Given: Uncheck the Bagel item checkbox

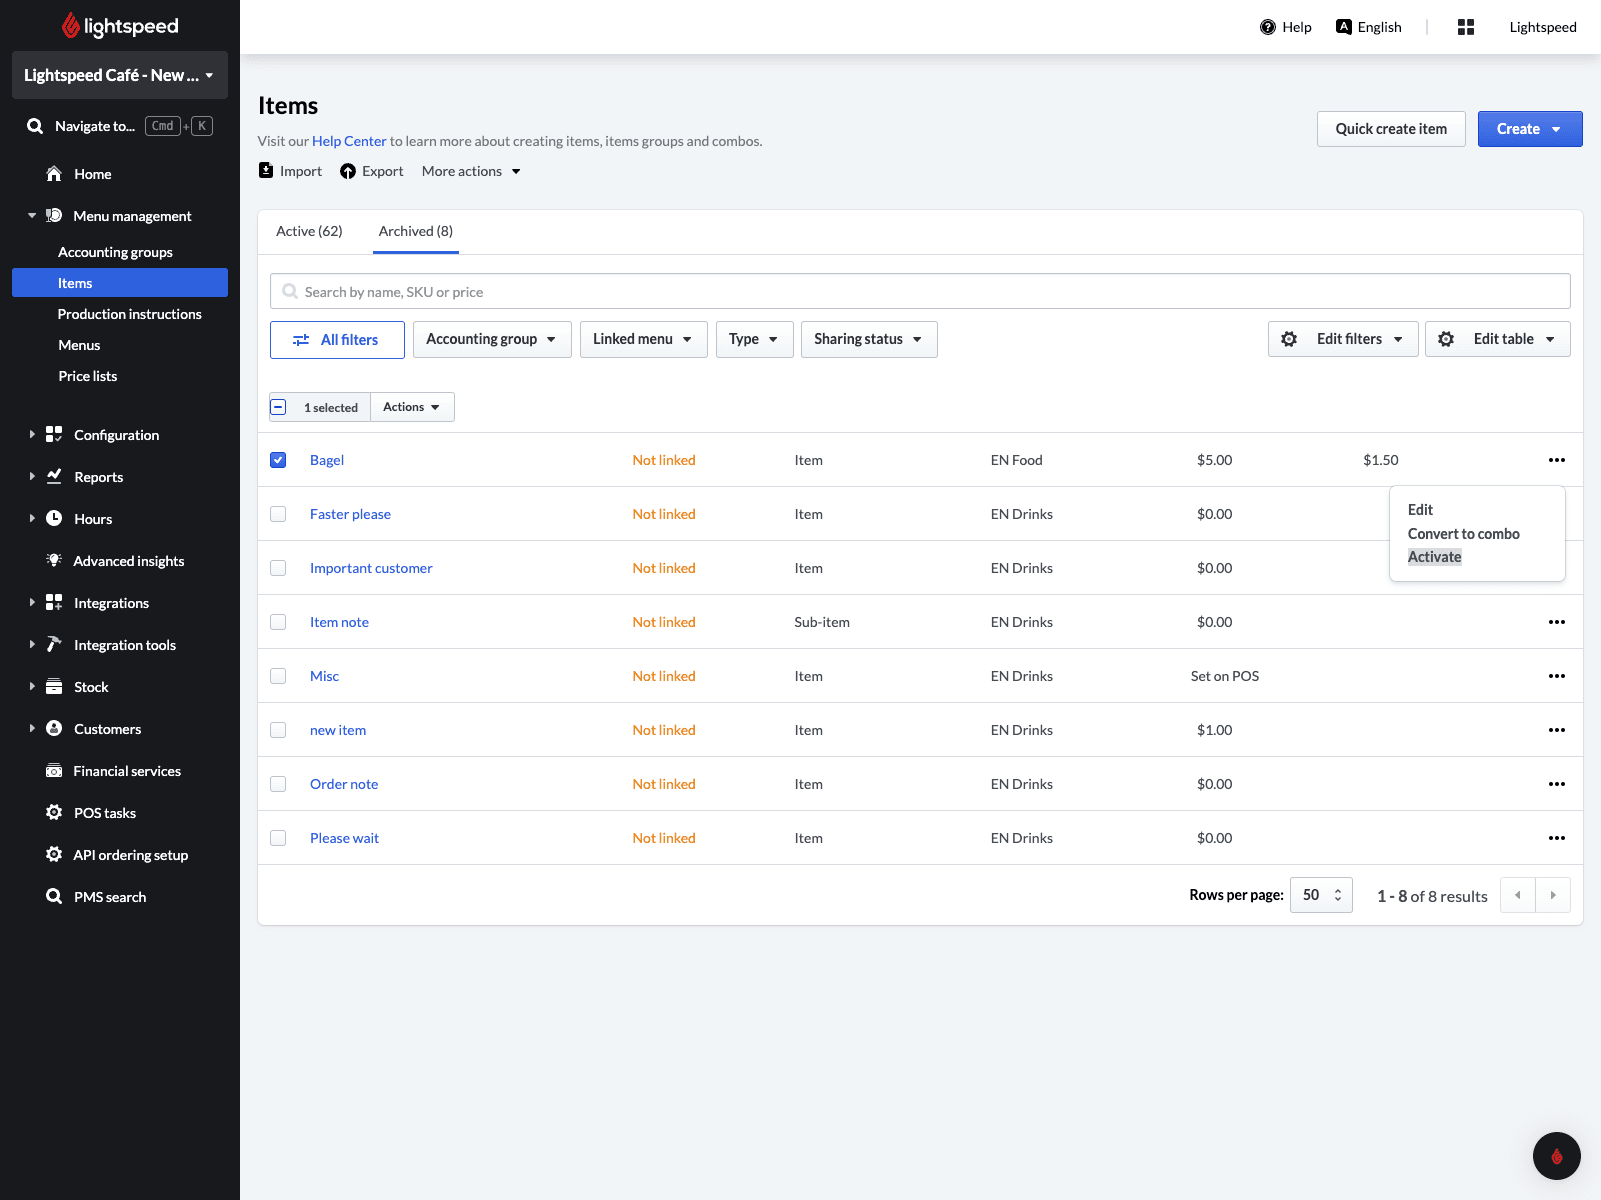Looking at the screenshot, I should [278, 460].
